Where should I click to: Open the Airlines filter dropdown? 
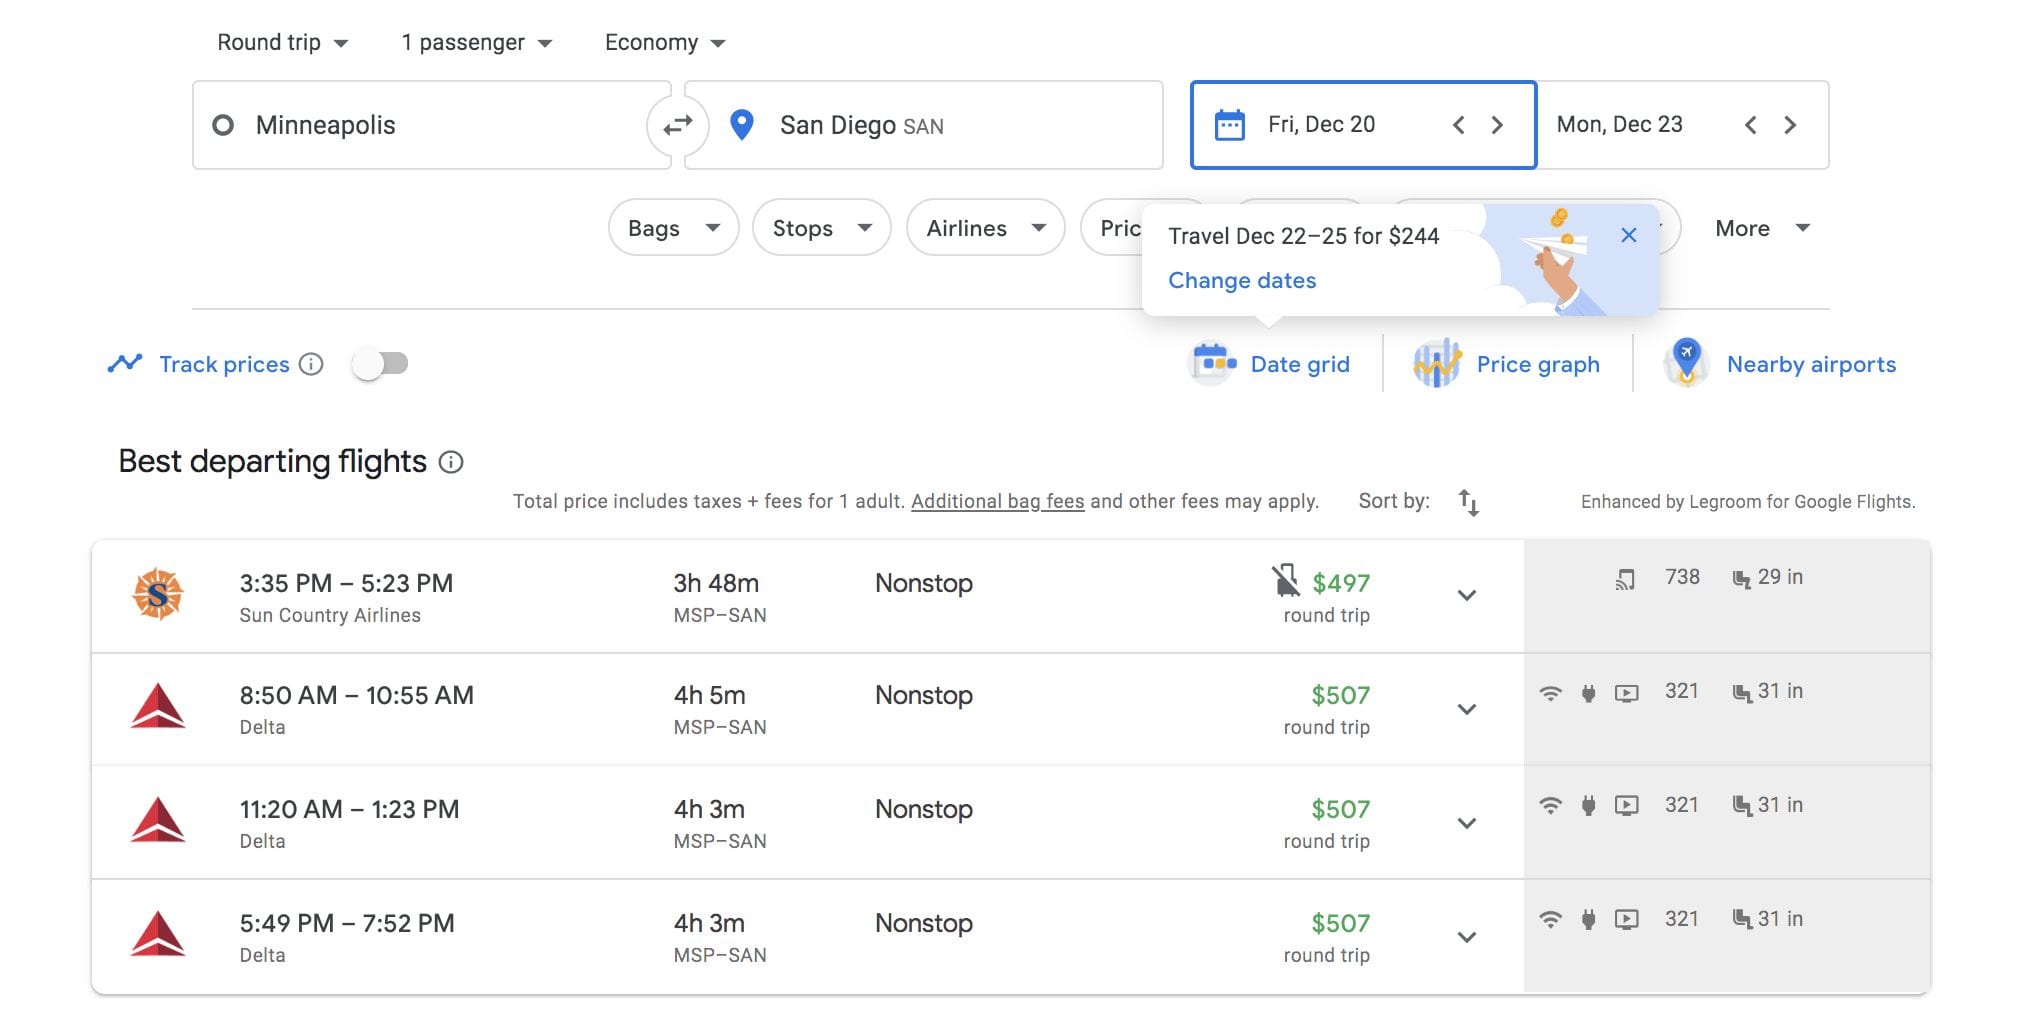(985, 228)
